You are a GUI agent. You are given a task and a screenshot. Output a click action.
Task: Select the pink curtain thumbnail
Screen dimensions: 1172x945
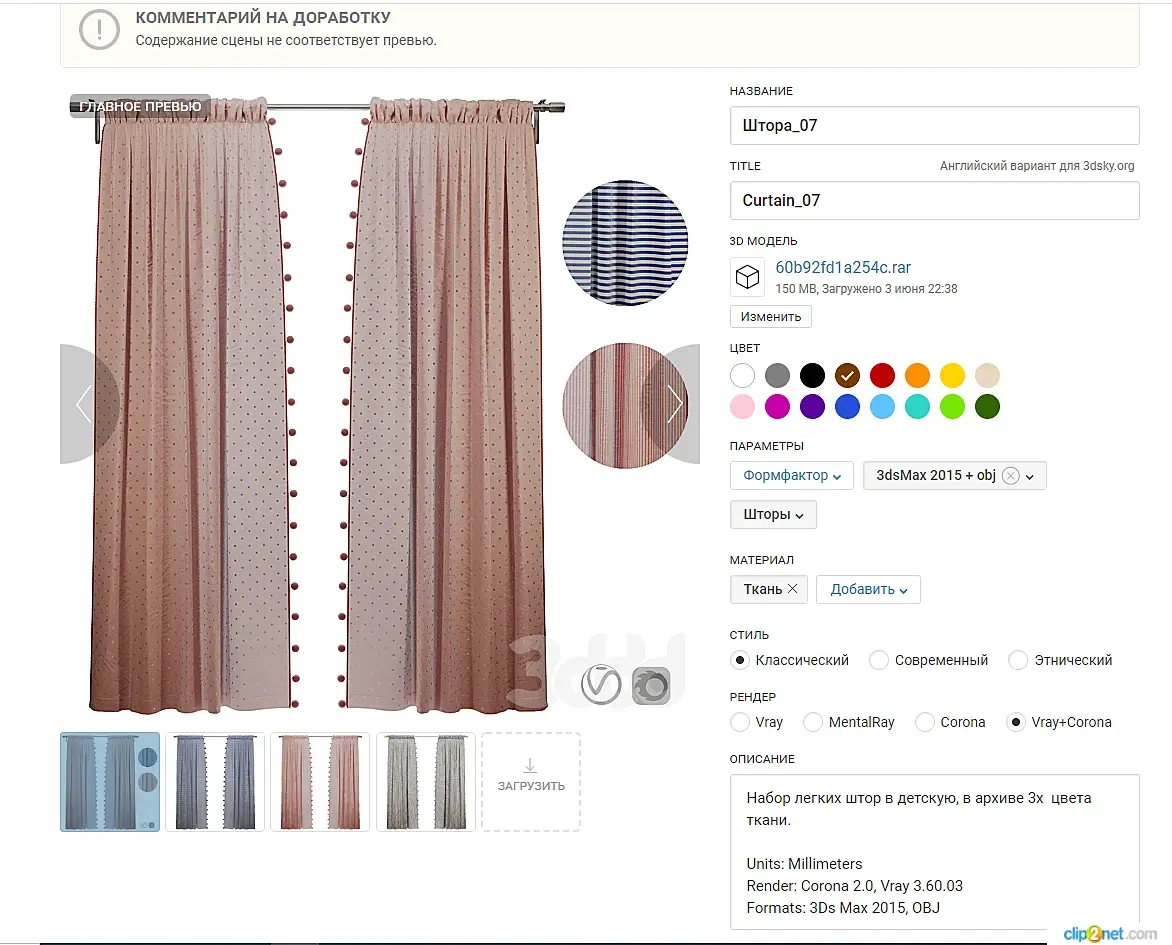[x=320, y=782]
